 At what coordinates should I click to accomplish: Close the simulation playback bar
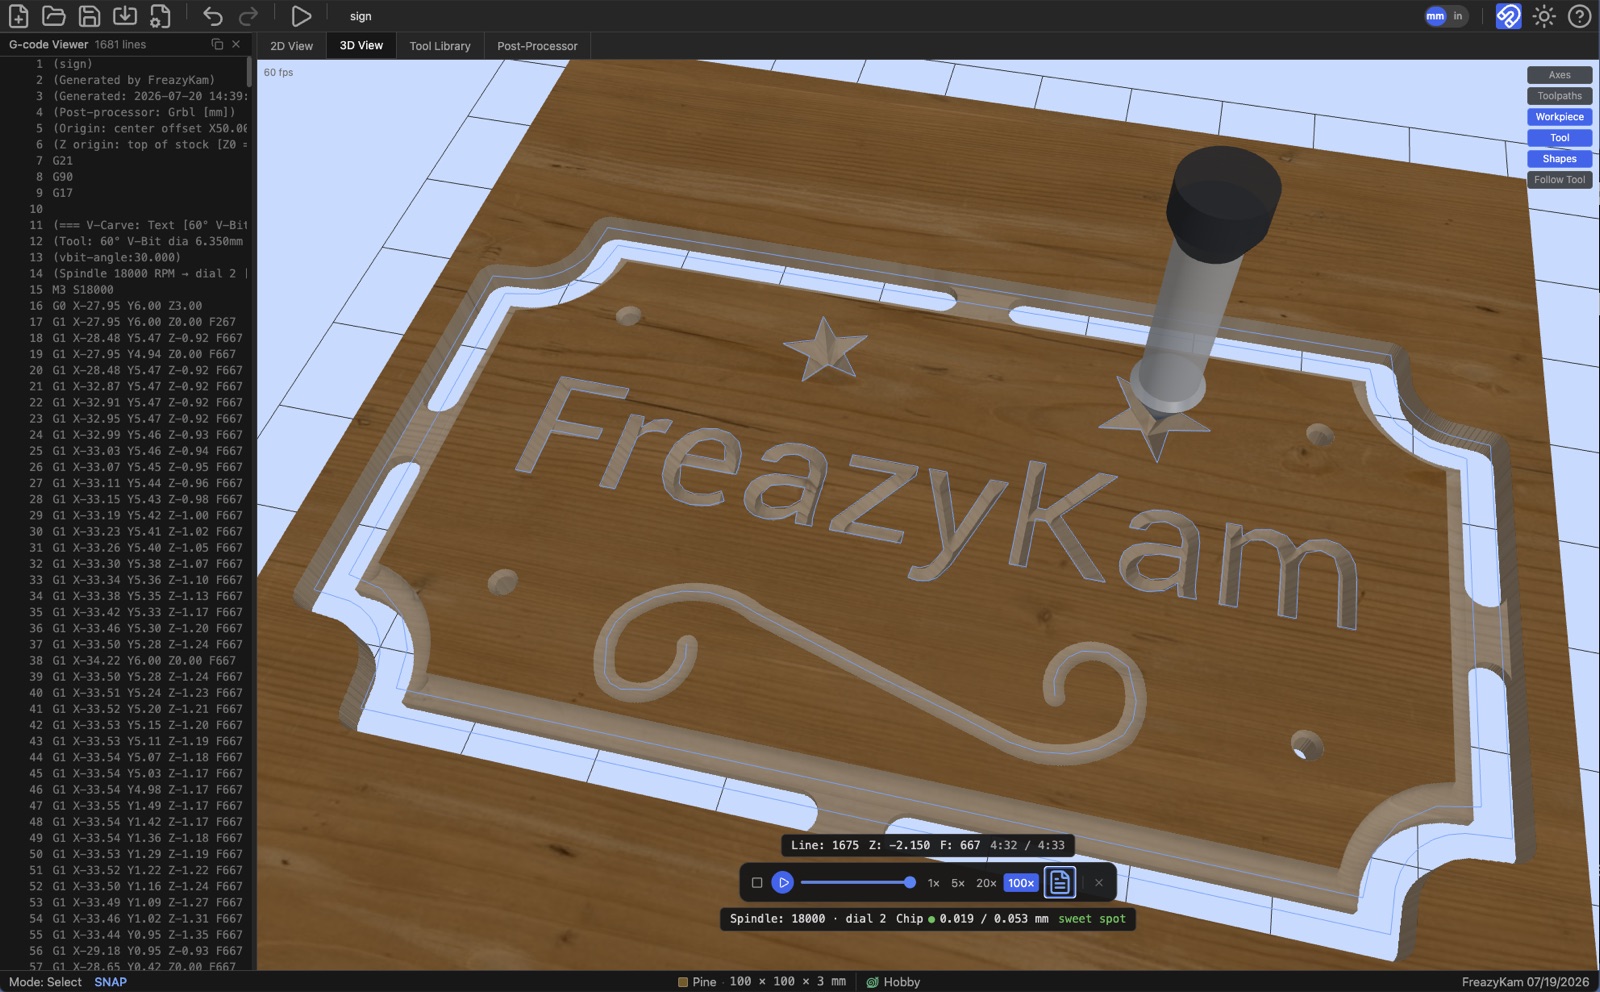(x=1098, y=883)
